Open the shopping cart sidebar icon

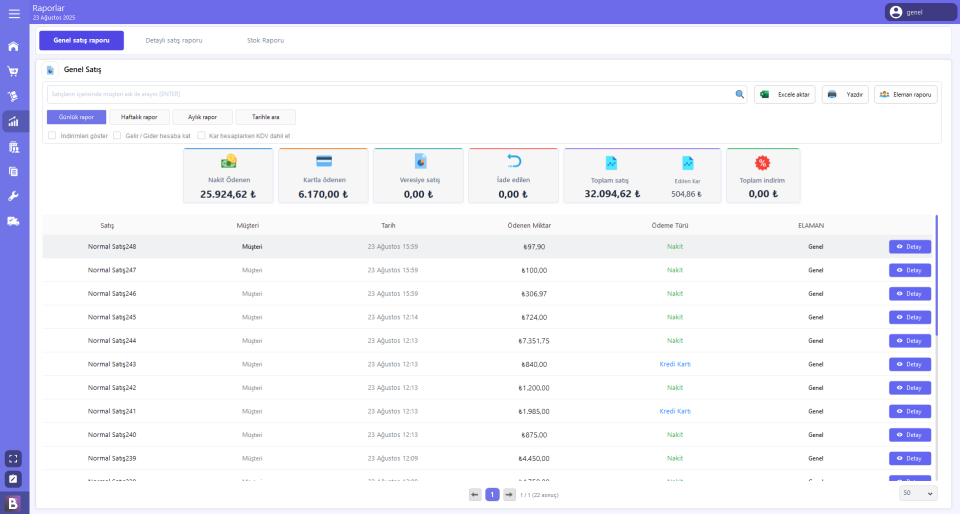(14, 72)
